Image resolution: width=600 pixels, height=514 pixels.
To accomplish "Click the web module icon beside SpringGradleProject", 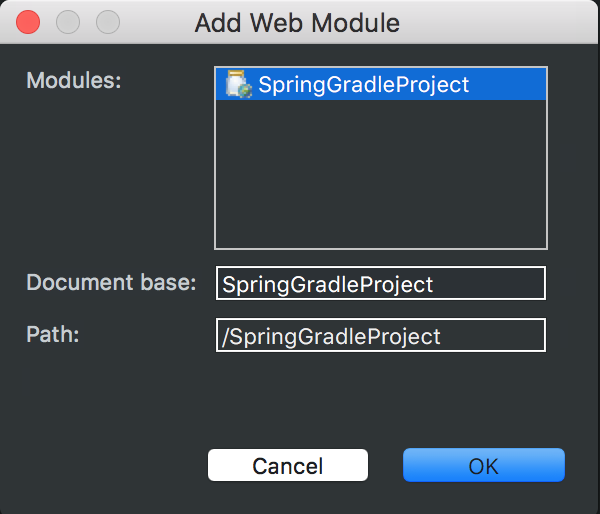I will point(238,84).
